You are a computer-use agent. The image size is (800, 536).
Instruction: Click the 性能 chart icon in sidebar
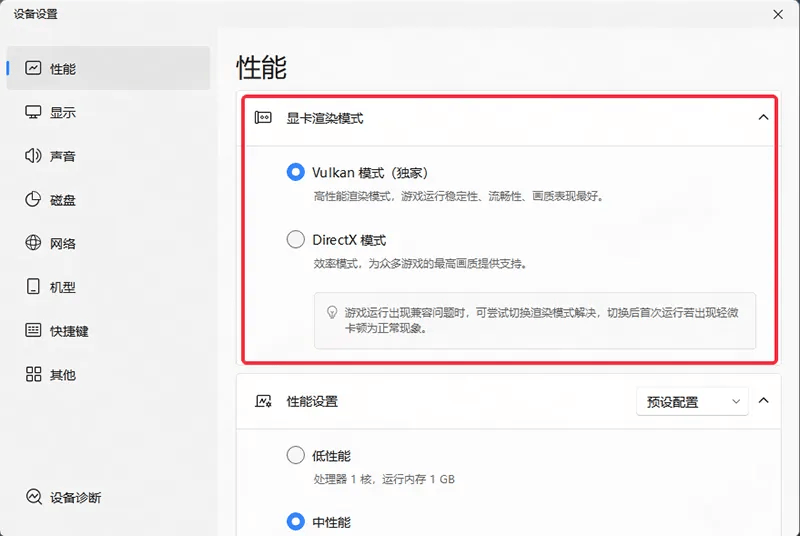(34, 69)
